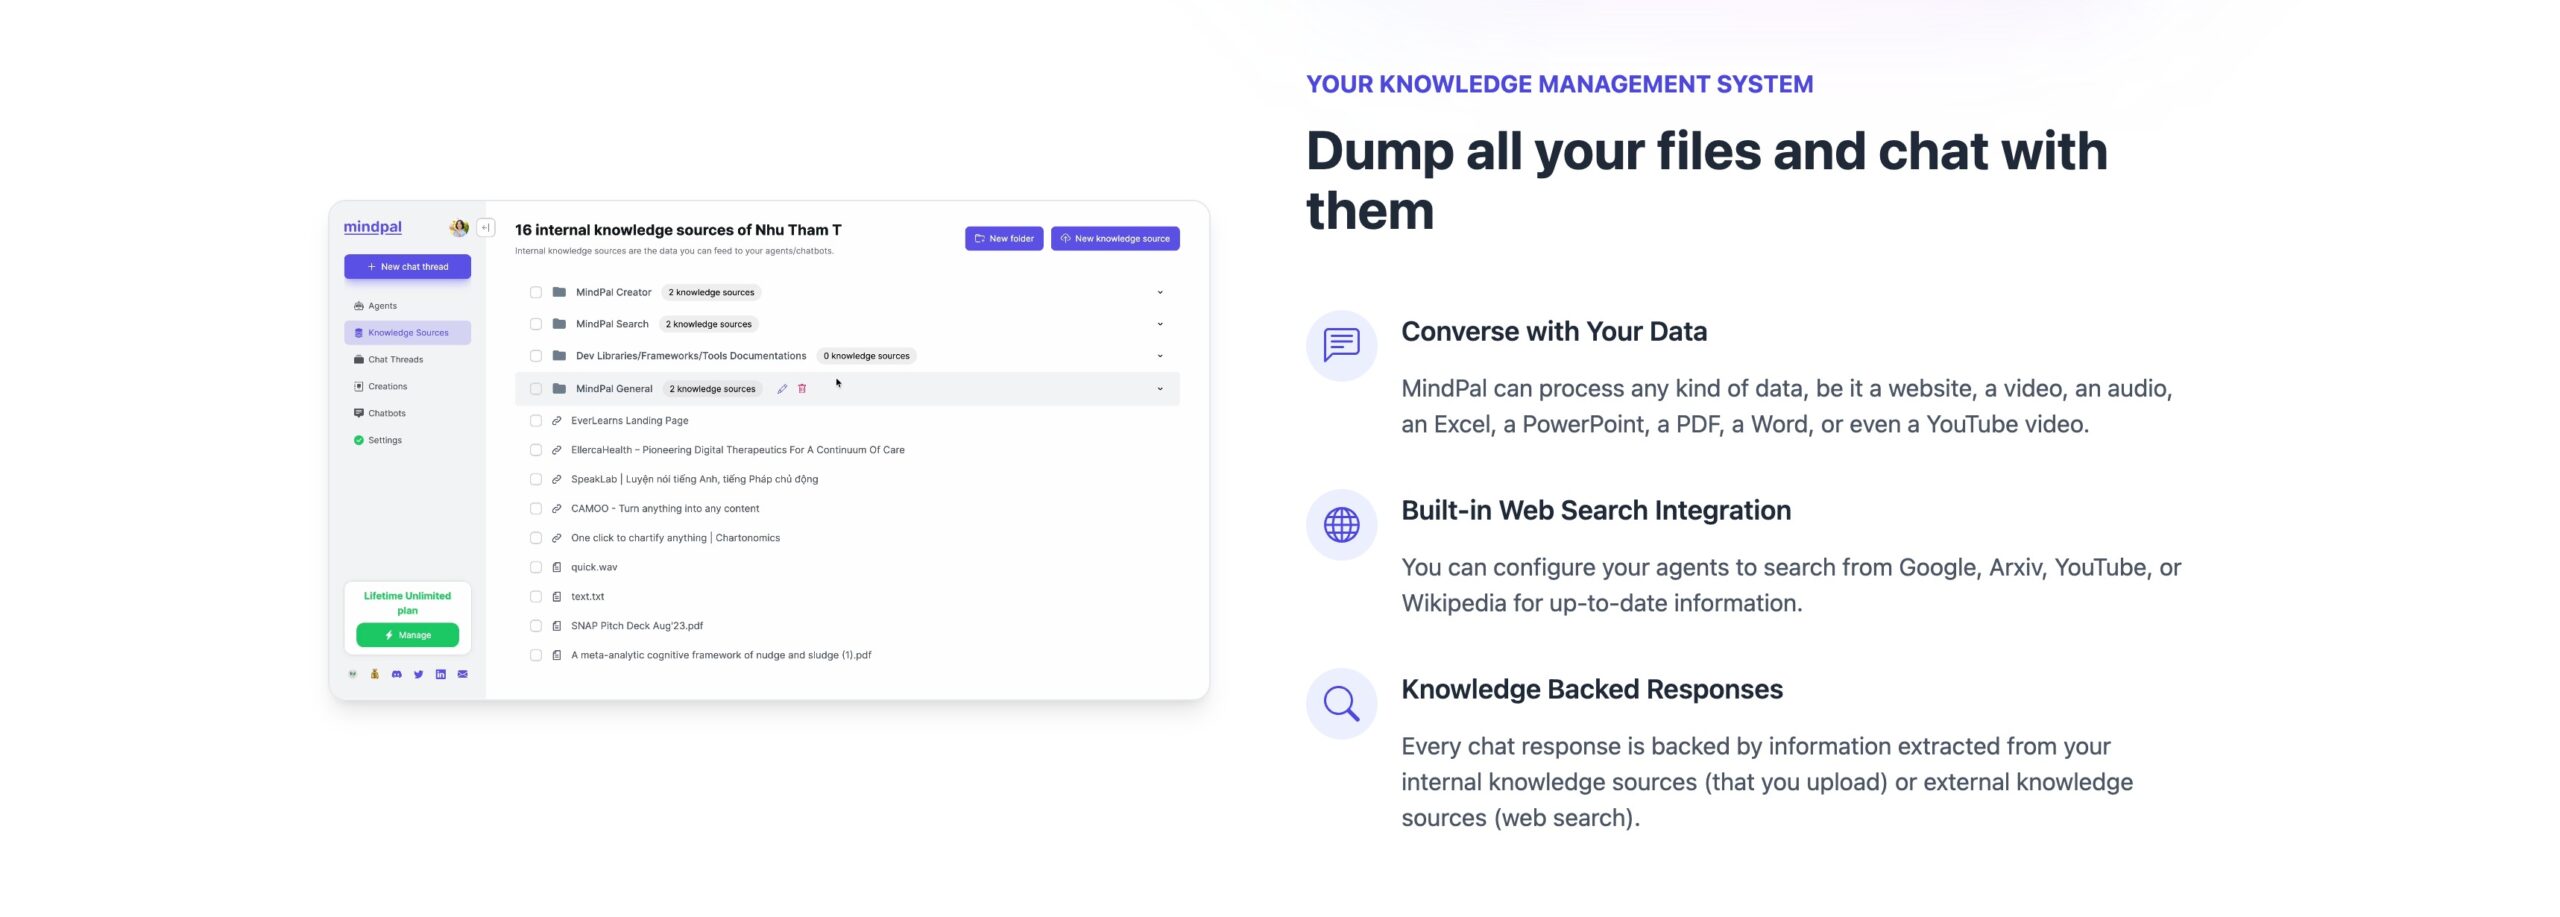Image resolution: width=2560 pixels, height=917 pixels.
Task: Click the first small footer icon beside money bag
Action: (x=353, y=675)
